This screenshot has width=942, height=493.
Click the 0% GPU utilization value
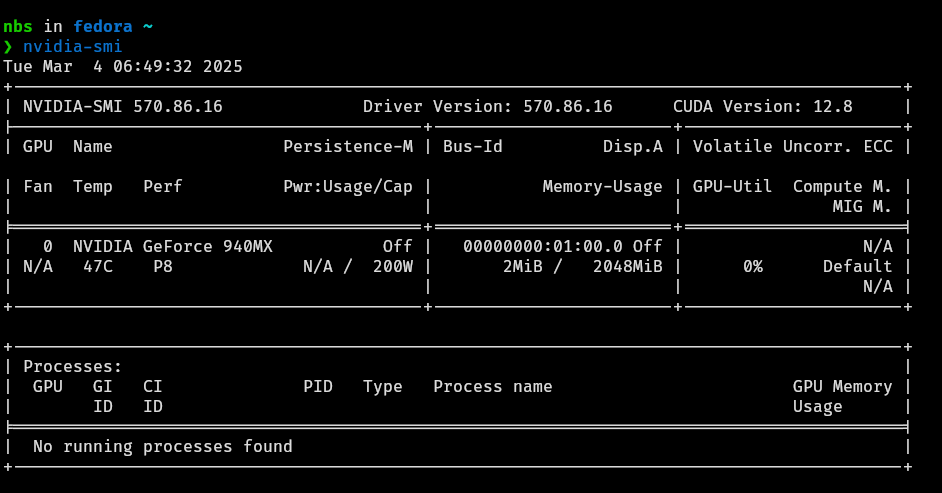point(753,266)
